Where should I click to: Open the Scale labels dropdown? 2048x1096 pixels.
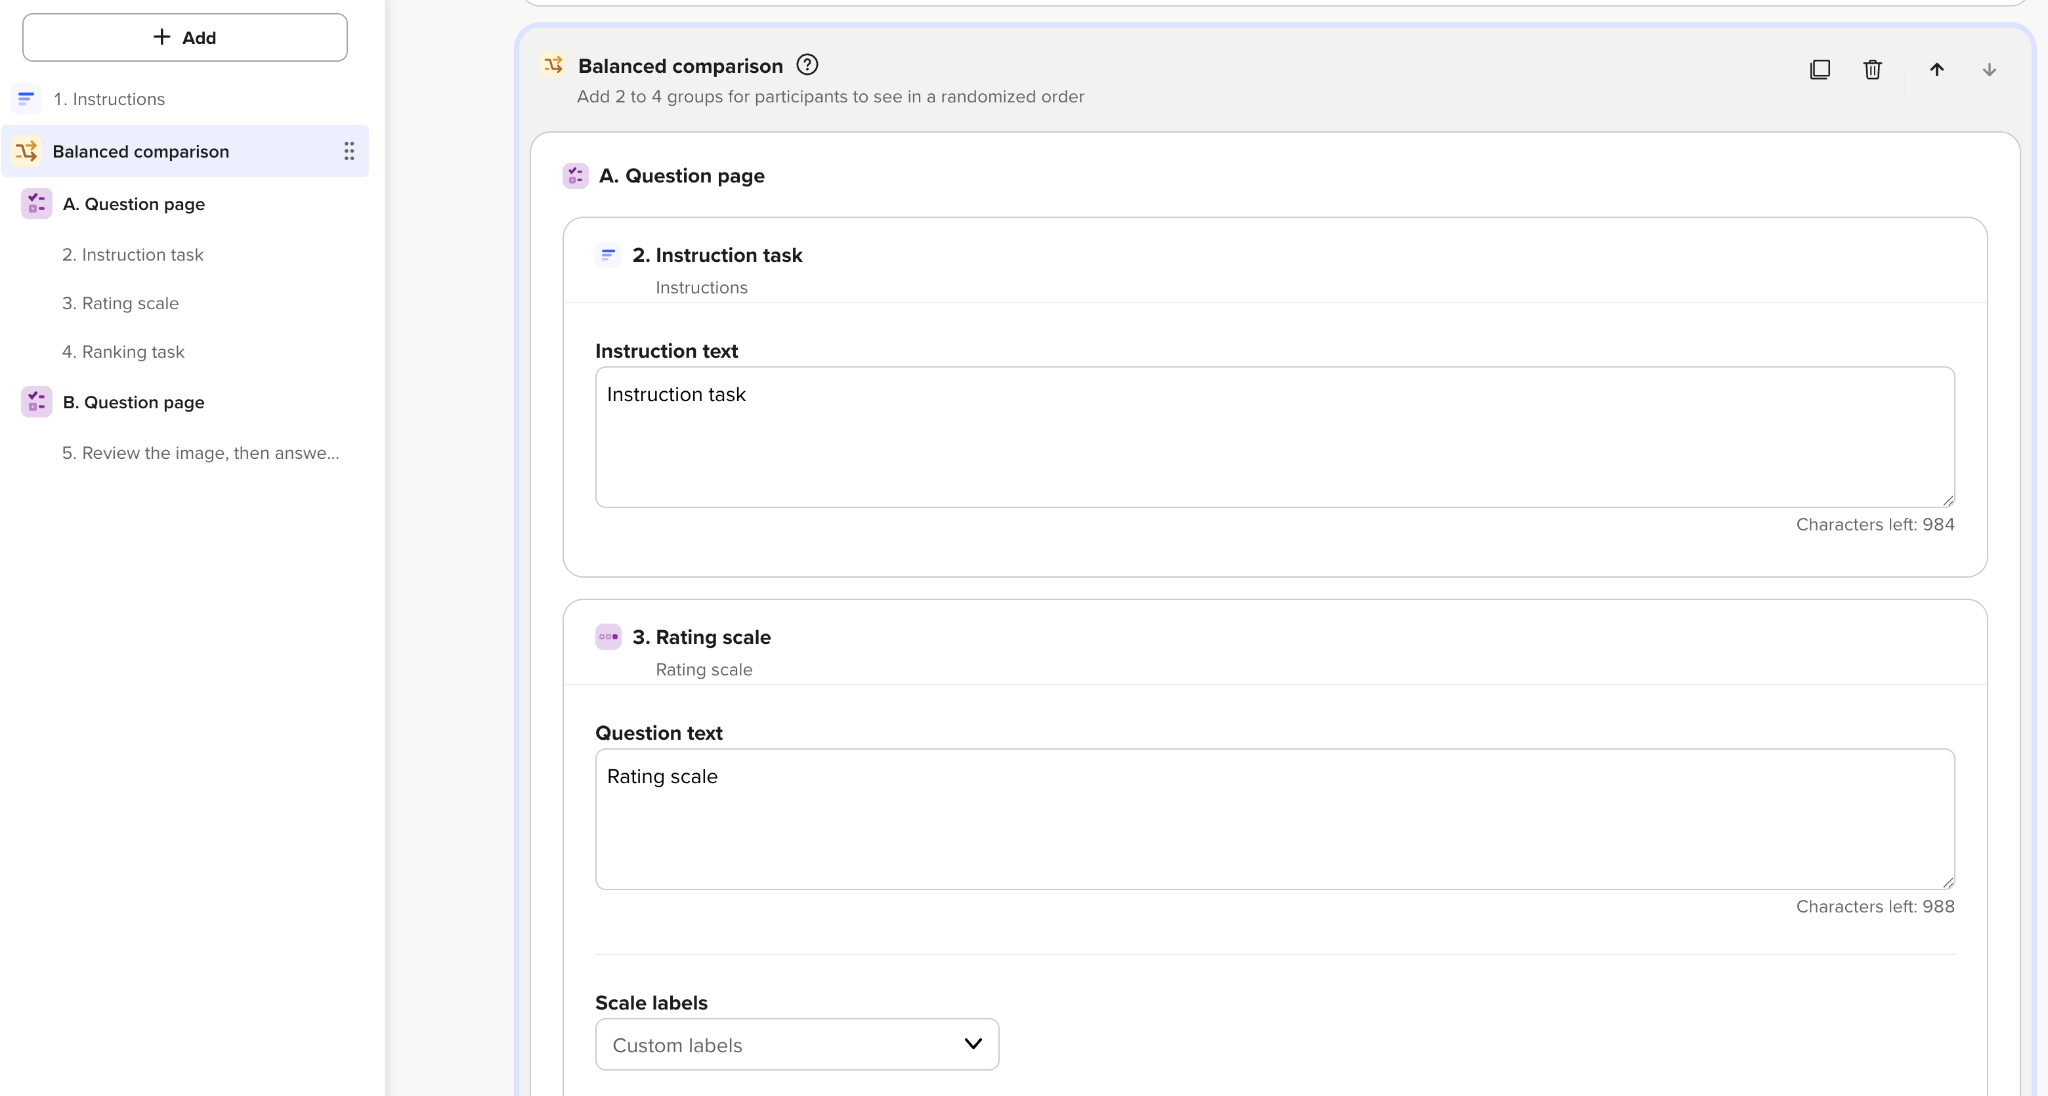(797, 1044)
